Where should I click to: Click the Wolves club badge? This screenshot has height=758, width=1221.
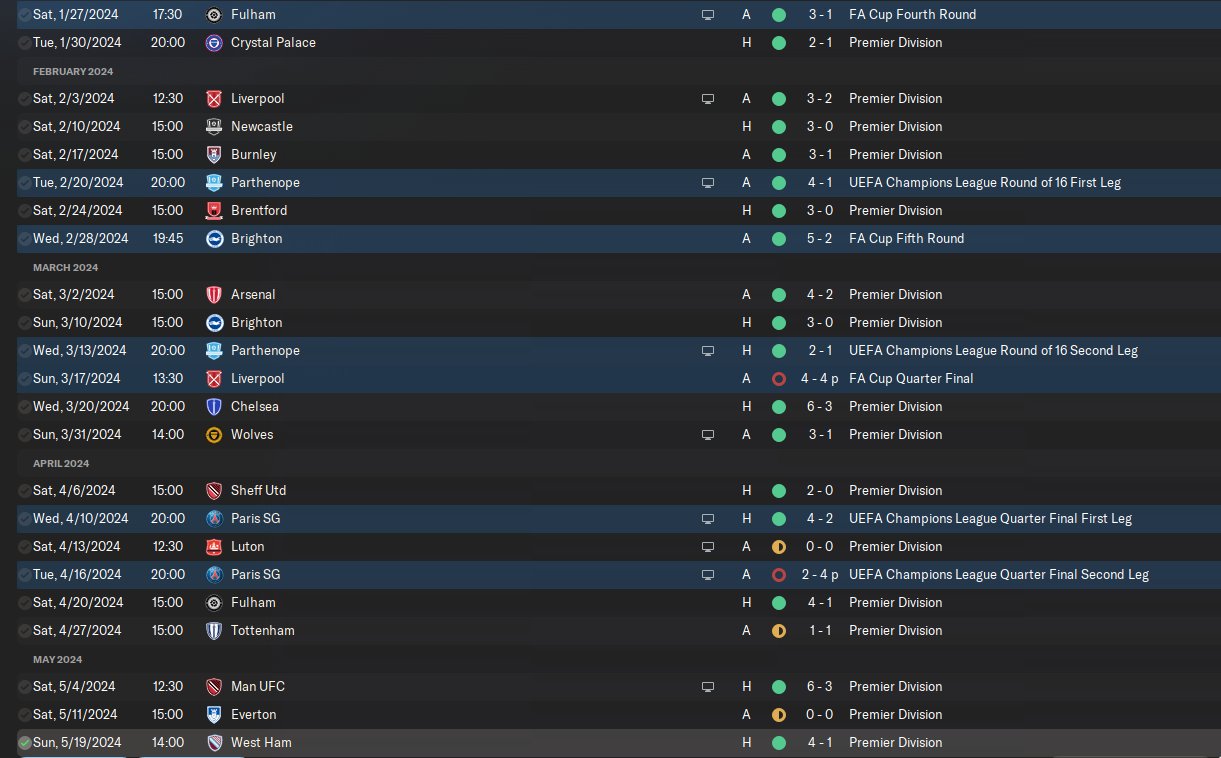(213, 435)
